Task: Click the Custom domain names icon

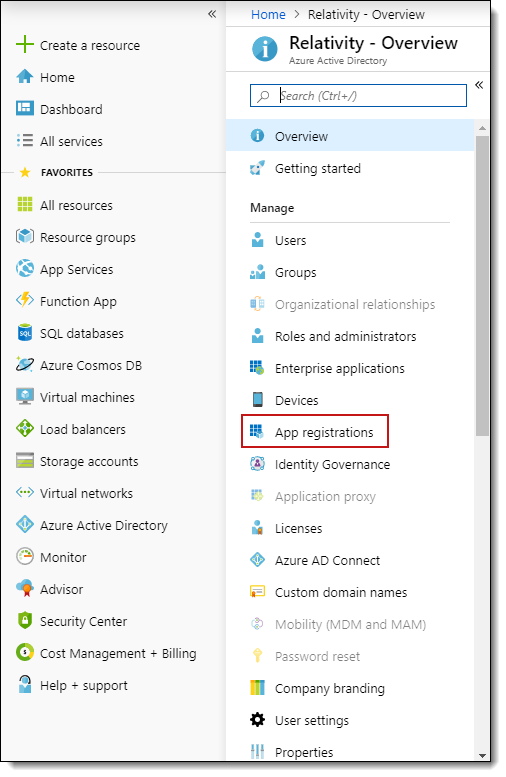Action: 257,592
